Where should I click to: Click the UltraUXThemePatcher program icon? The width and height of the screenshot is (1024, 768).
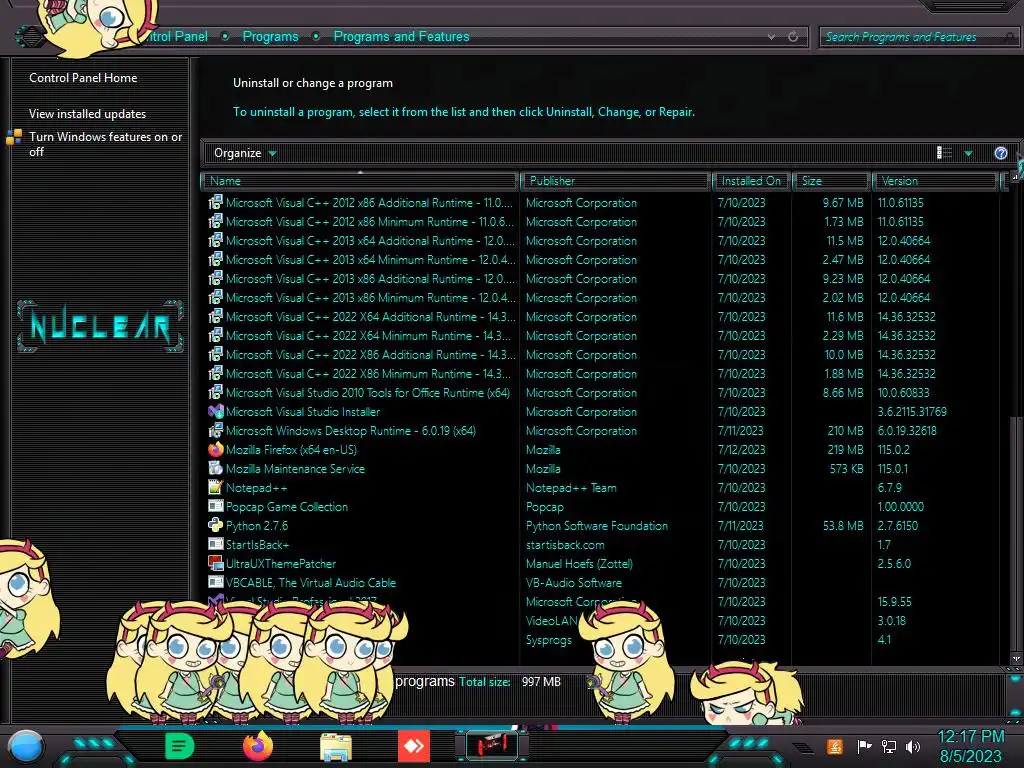[x=216, y=563]
